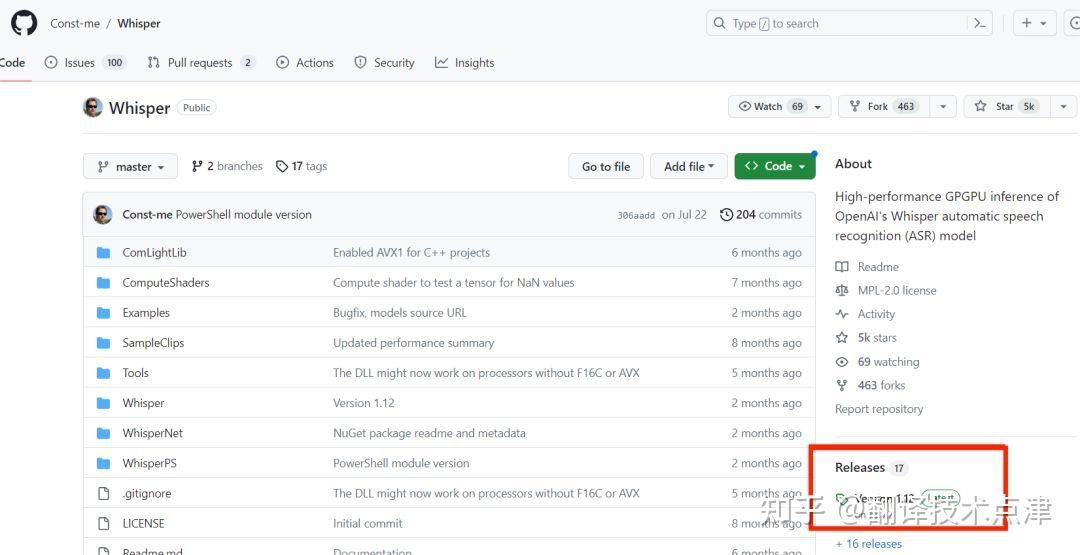View the 2 branches link

(227, 166)
